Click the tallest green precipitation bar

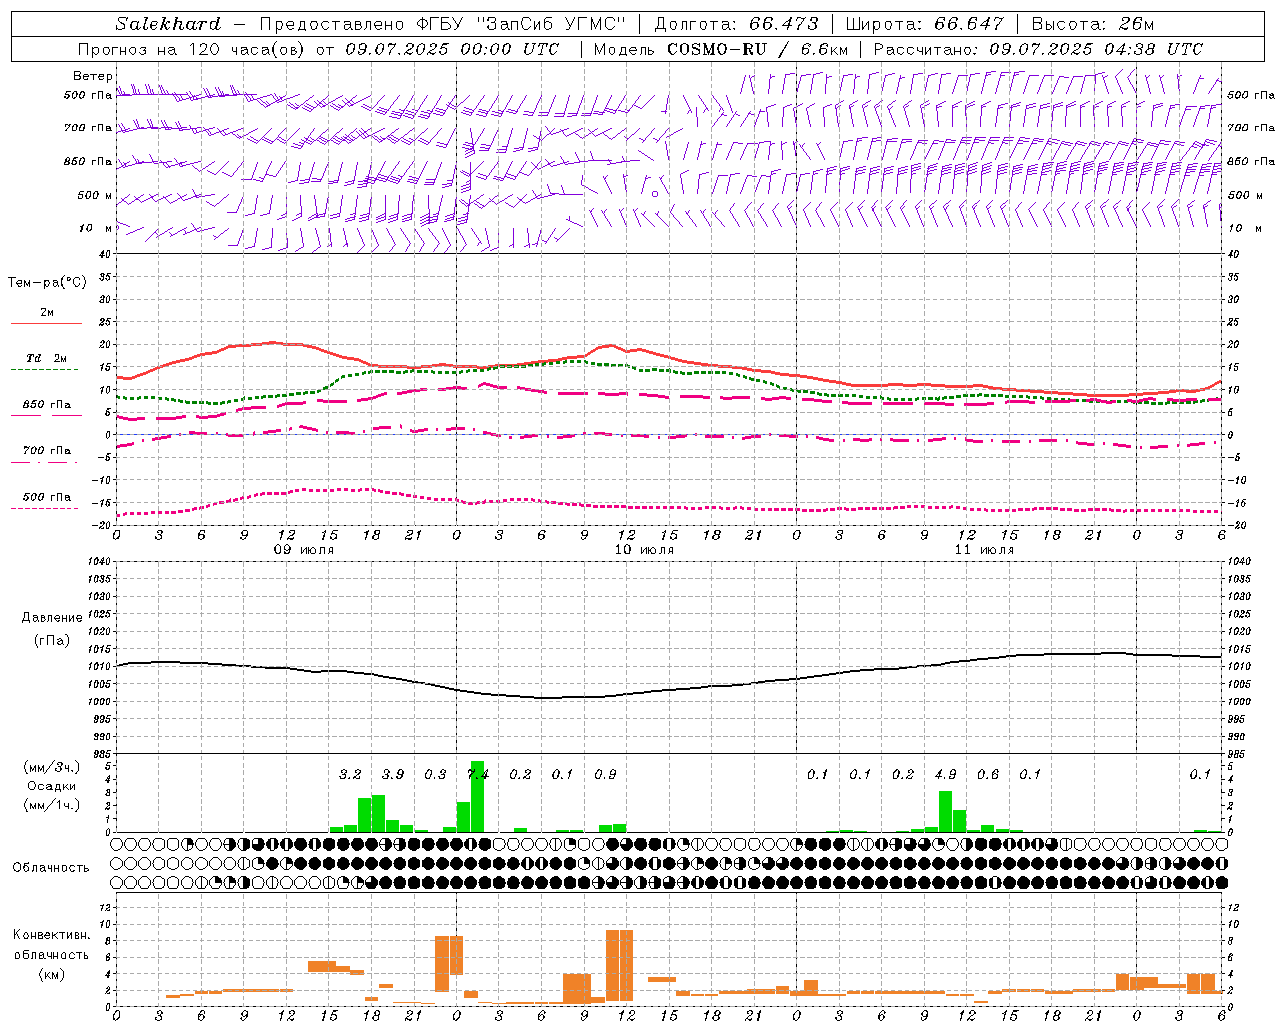pyautogui.click(x=477, y=797)
